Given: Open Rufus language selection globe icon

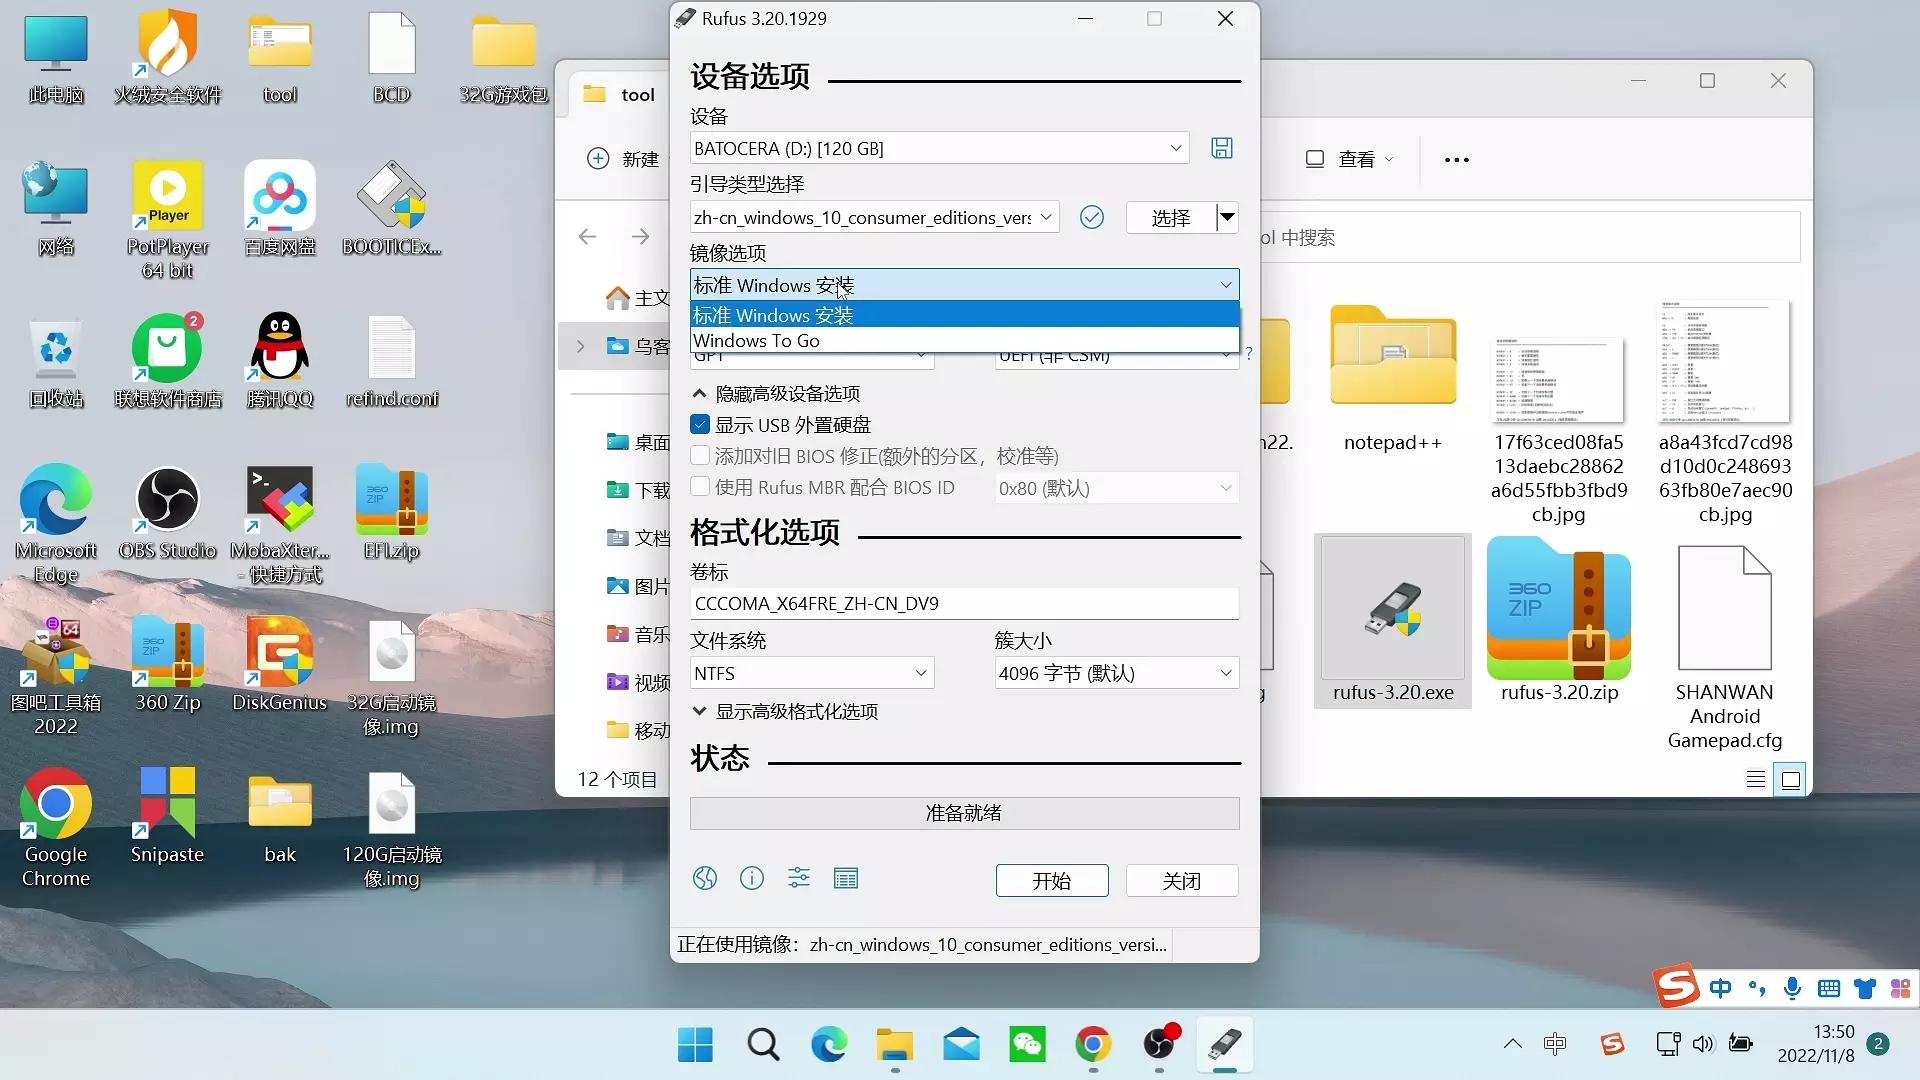Looking at the screenshot, I should 704,878.
